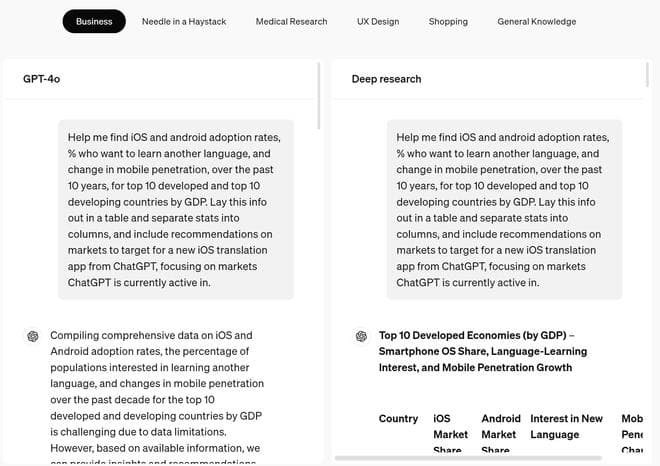Click the Interest in New Language column header
Screen dimensions: 660x466
coord(566,426)
